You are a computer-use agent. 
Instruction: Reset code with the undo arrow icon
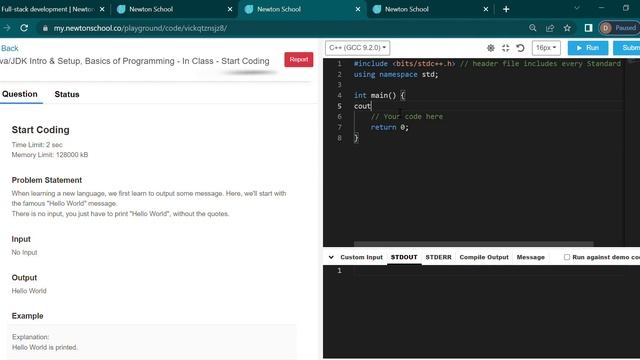[520, 48]
